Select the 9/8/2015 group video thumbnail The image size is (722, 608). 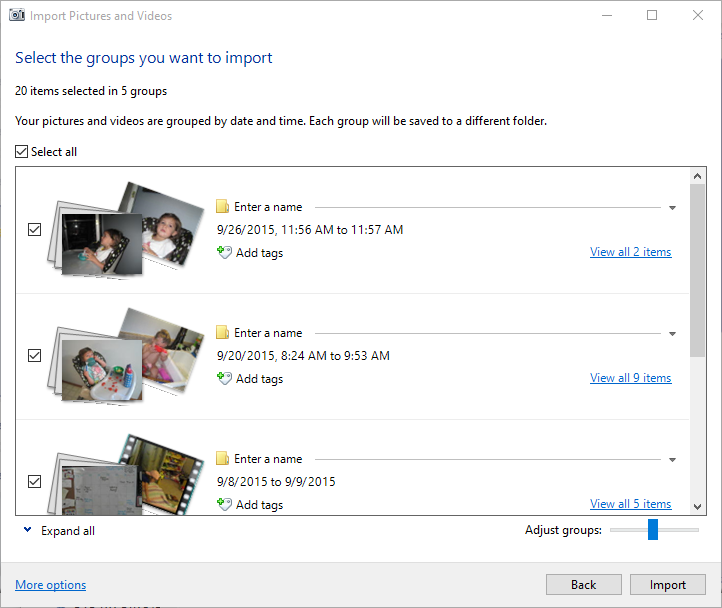[x=125, y=474]
